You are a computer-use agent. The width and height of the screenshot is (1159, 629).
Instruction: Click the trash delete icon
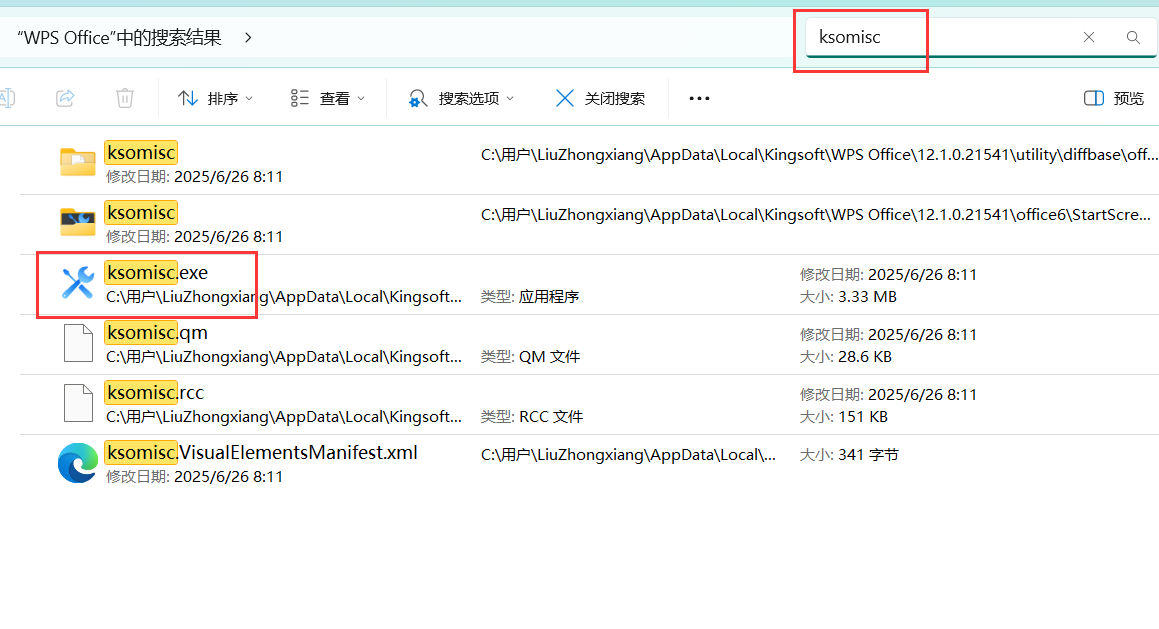[x=125, y=98]
